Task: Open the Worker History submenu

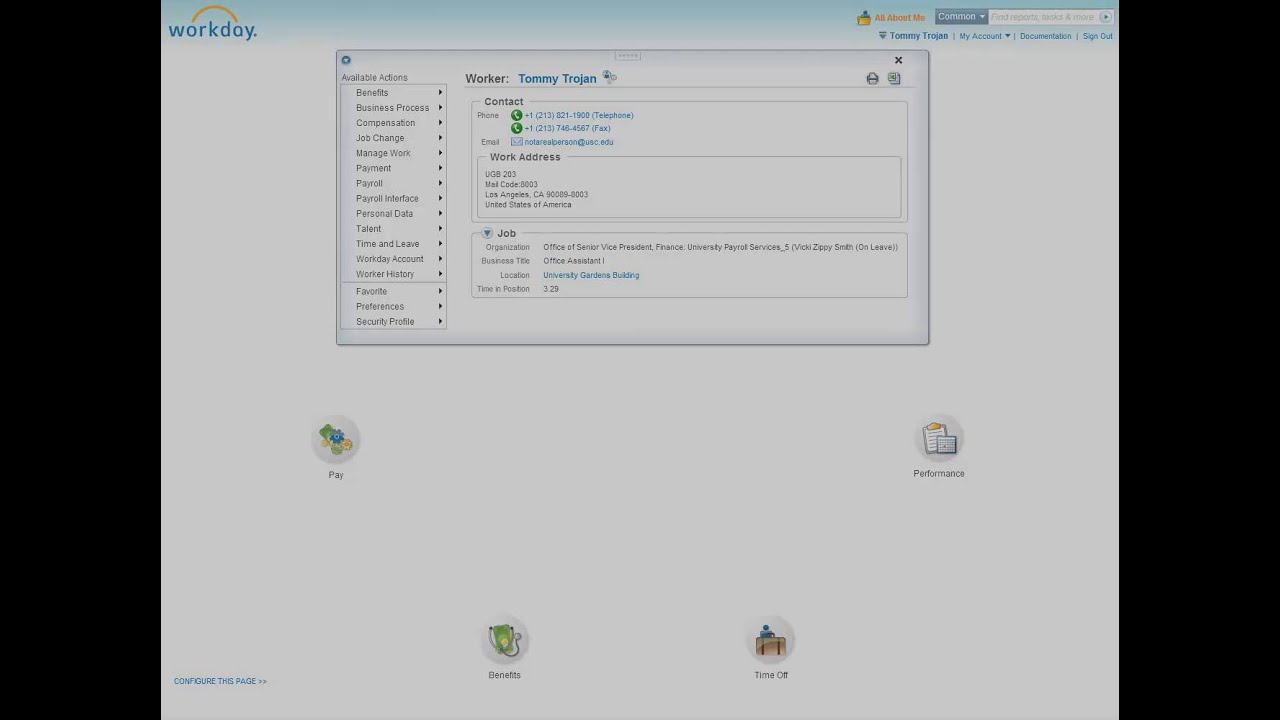Action: 393,274
